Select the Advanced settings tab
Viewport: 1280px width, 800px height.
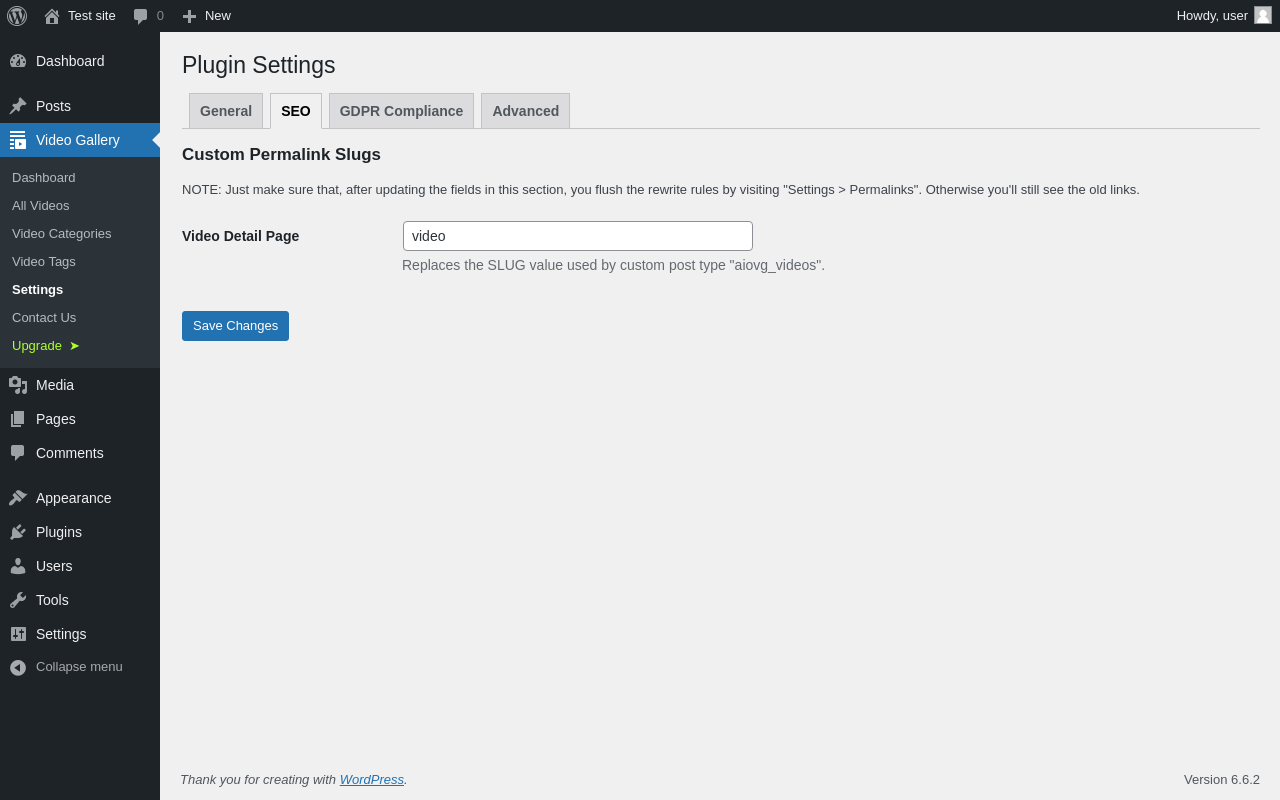(x=525, y=111)
